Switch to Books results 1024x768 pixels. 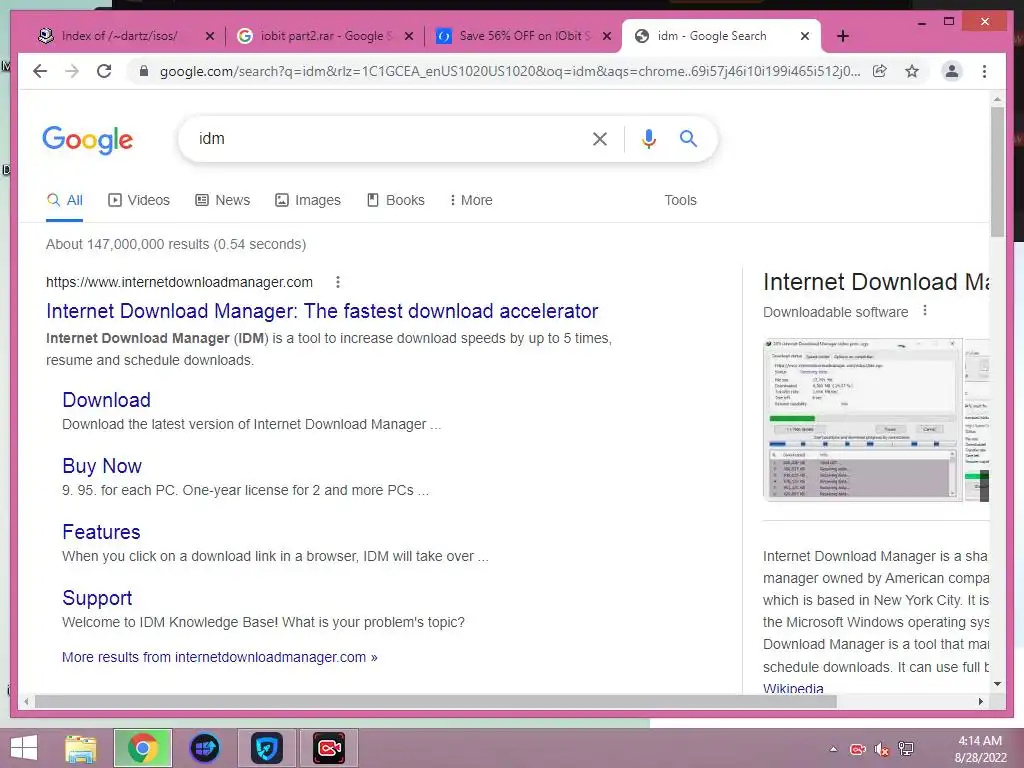[x=396, y=200]
